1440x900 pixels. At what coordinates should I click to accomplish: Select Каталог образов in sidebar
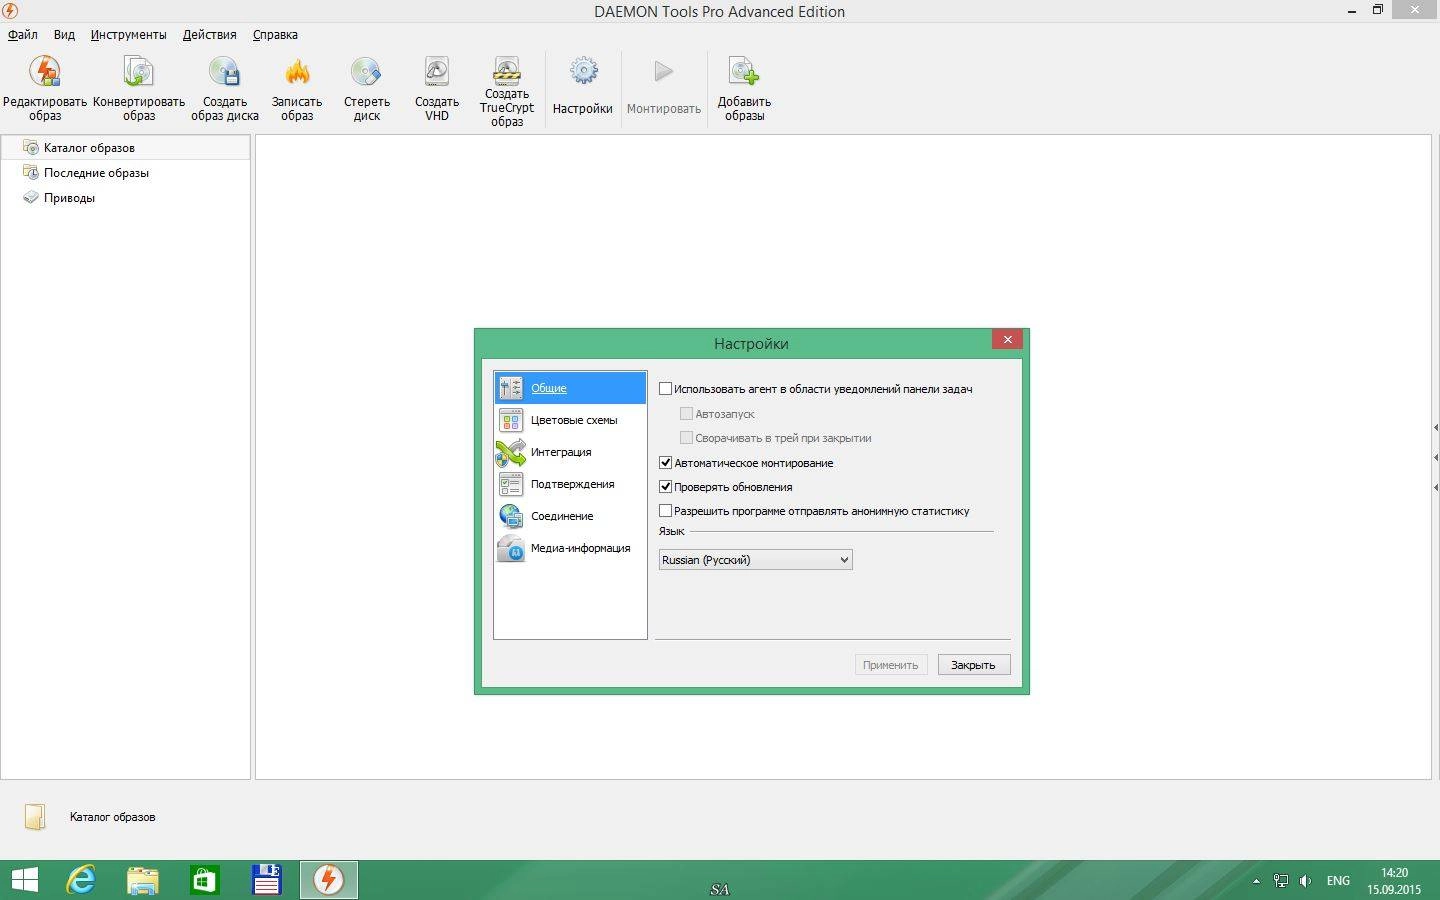pos(125,147)
